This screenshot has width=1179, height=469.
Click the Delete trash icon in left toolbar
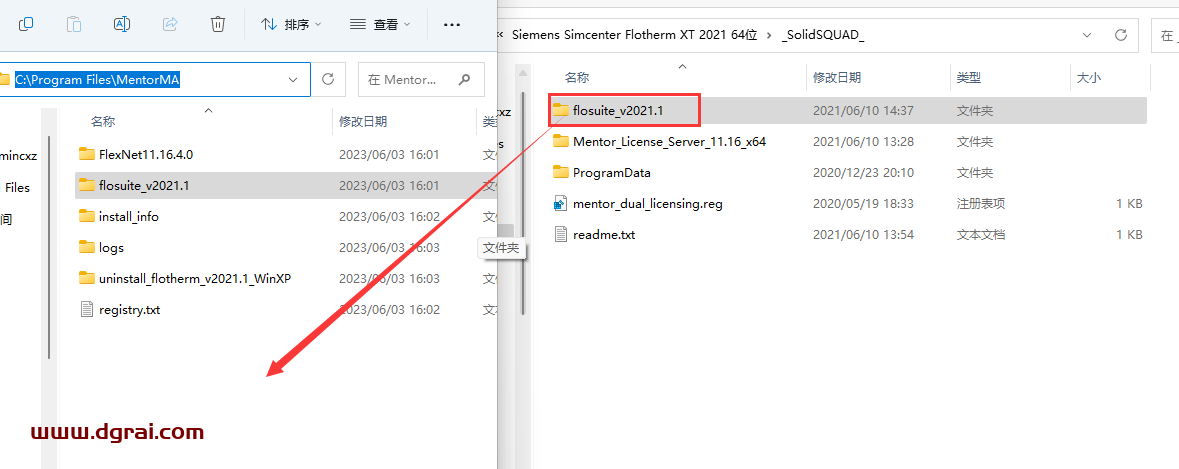(217, 24)
